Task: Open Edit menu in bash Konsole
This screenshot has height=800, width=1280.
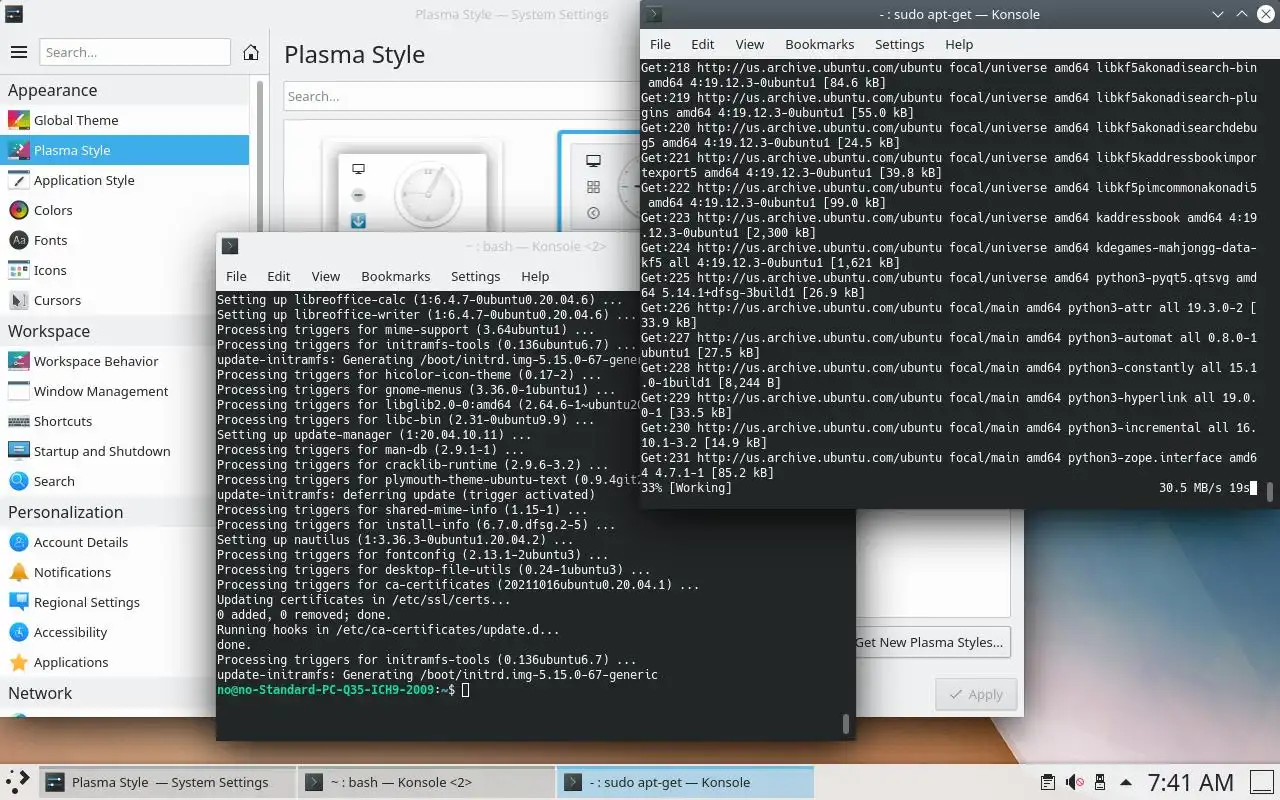Action: pos(279,276)
